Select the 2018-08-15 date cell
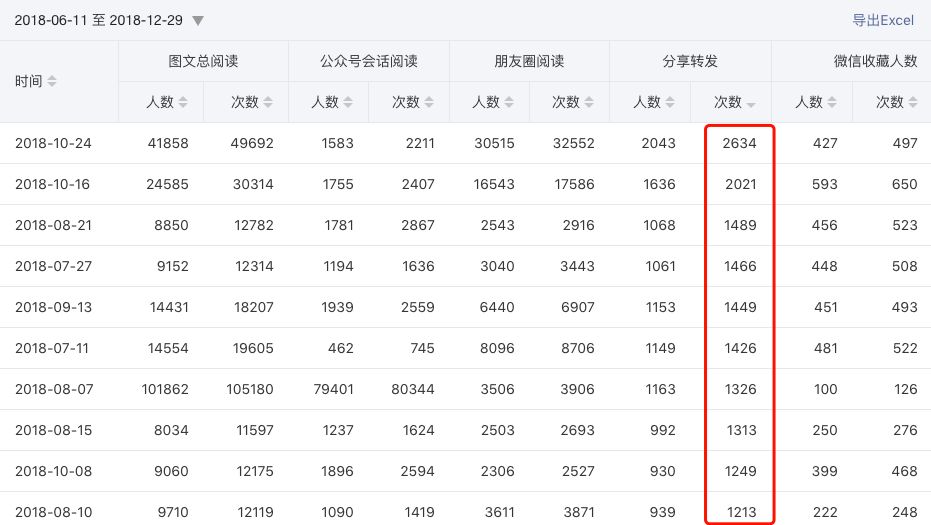 coord(53,430)
